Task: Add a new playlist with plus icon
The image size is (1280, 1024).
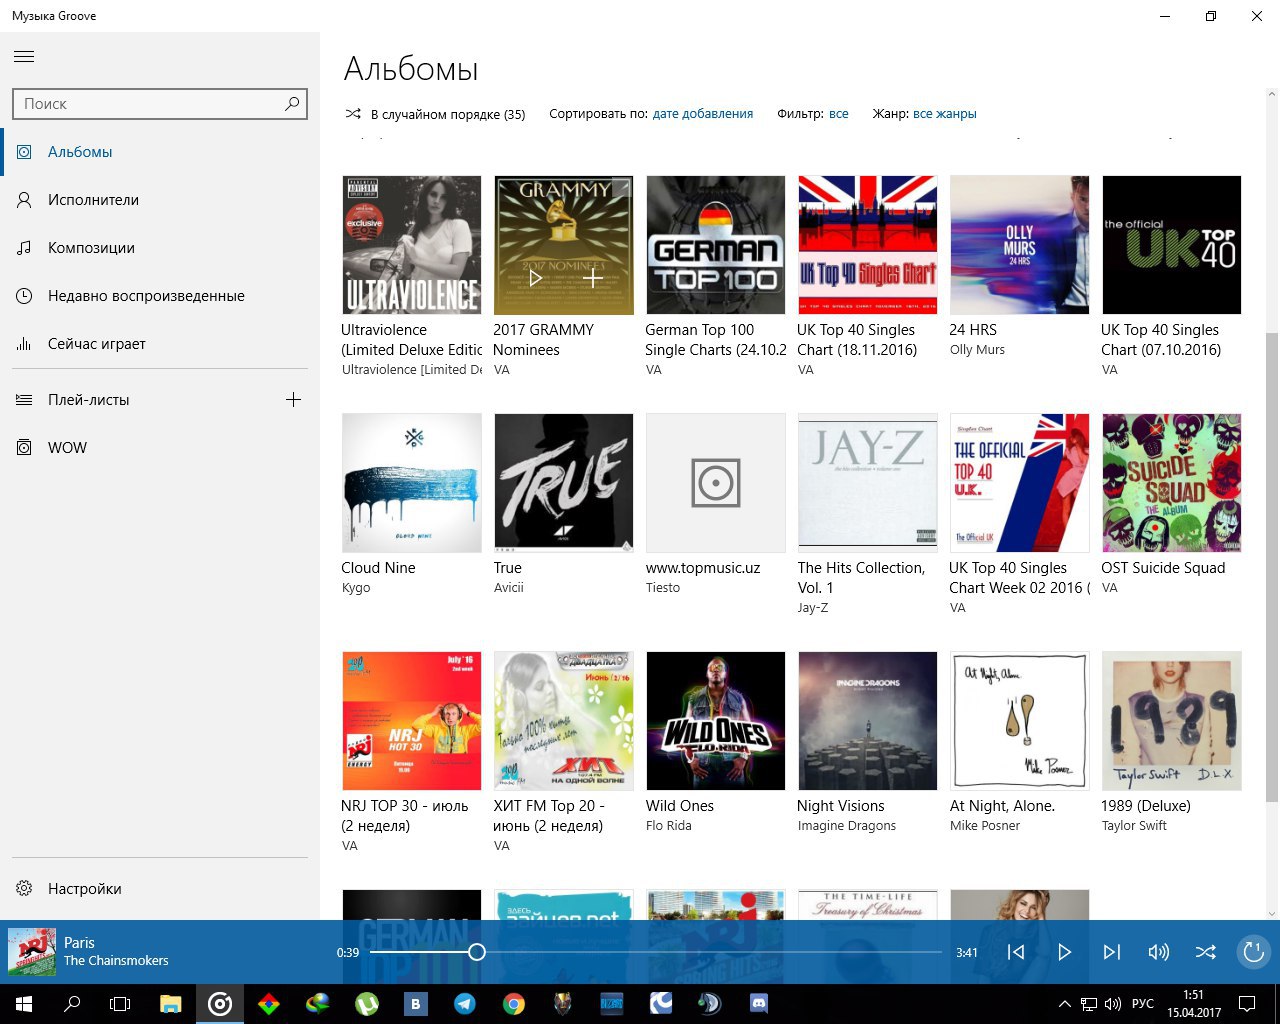Action: [x=293, y=400]
